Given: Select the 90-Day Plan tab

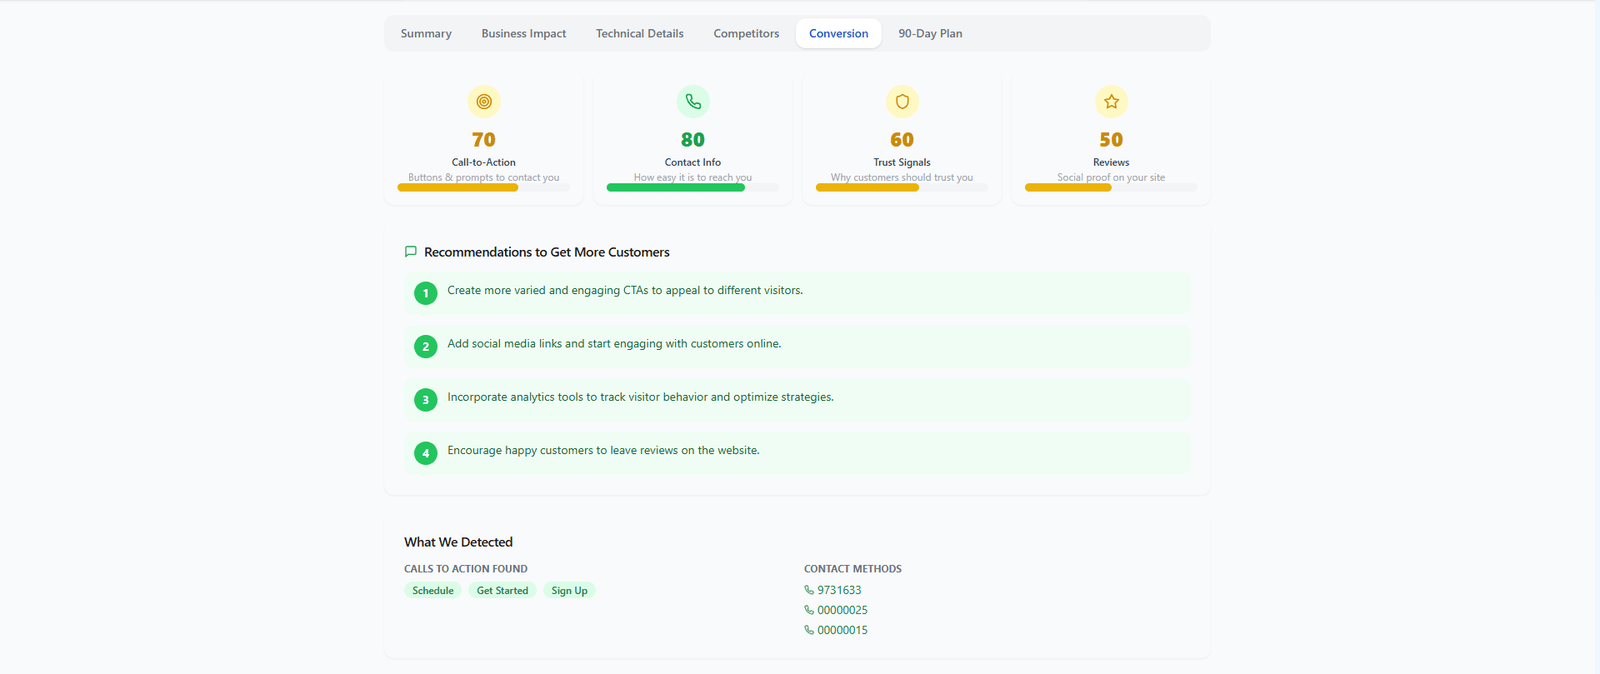Looking at the screenshot, I should pos(930,34).
